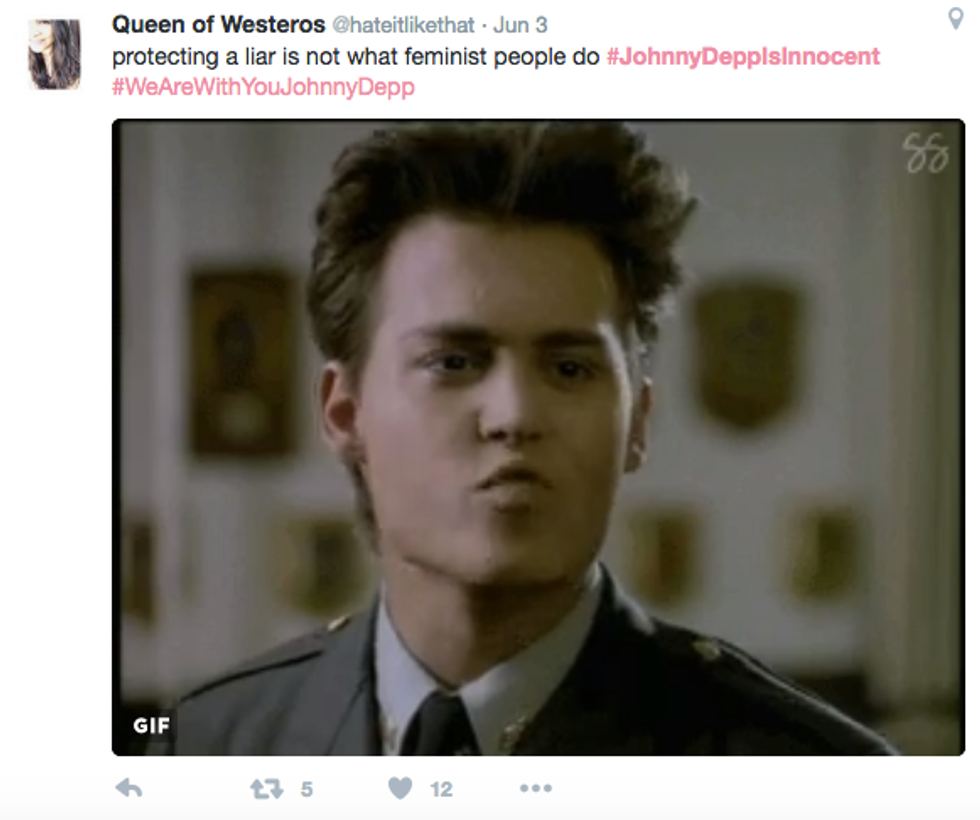This screenshot has width=980, height=820.
Task: Click the location pin icon
Action: coord(955,19)
